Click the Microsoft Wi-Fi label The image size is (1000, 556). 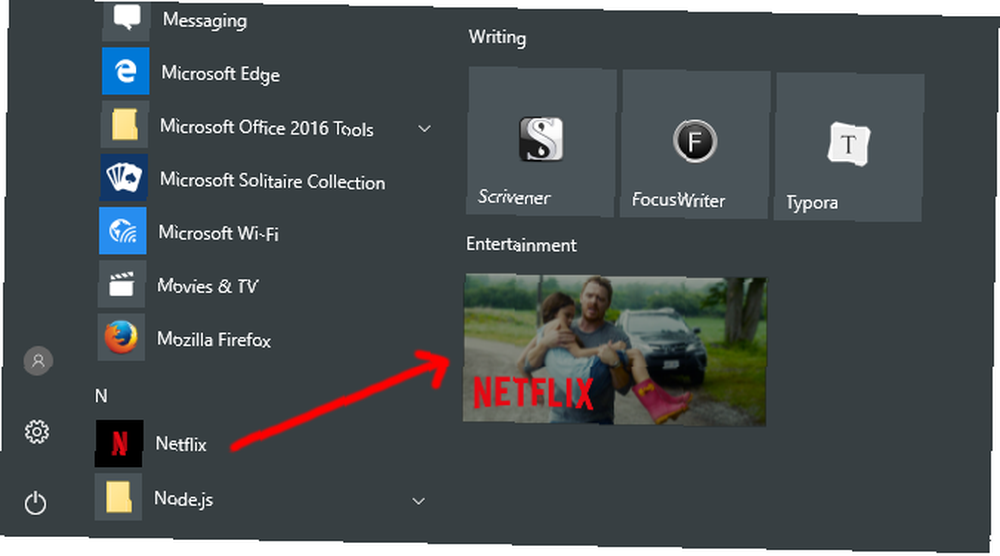click(219, 233)
